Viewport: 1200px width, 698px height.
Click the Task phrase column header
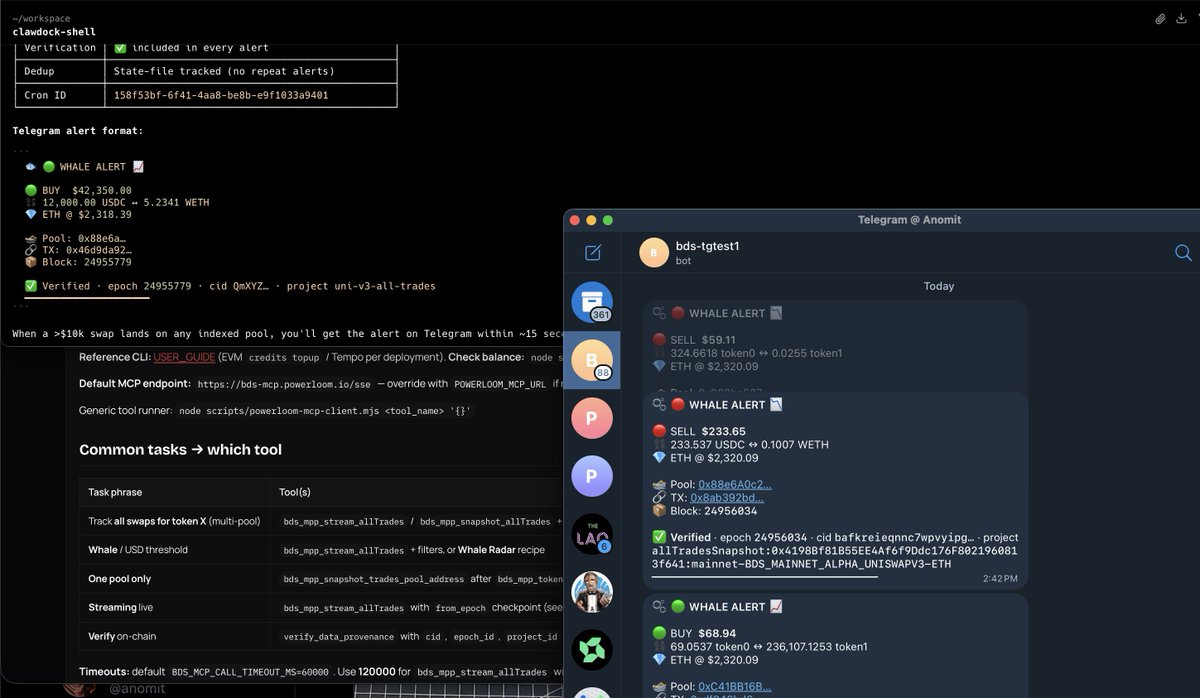point(113,492)
